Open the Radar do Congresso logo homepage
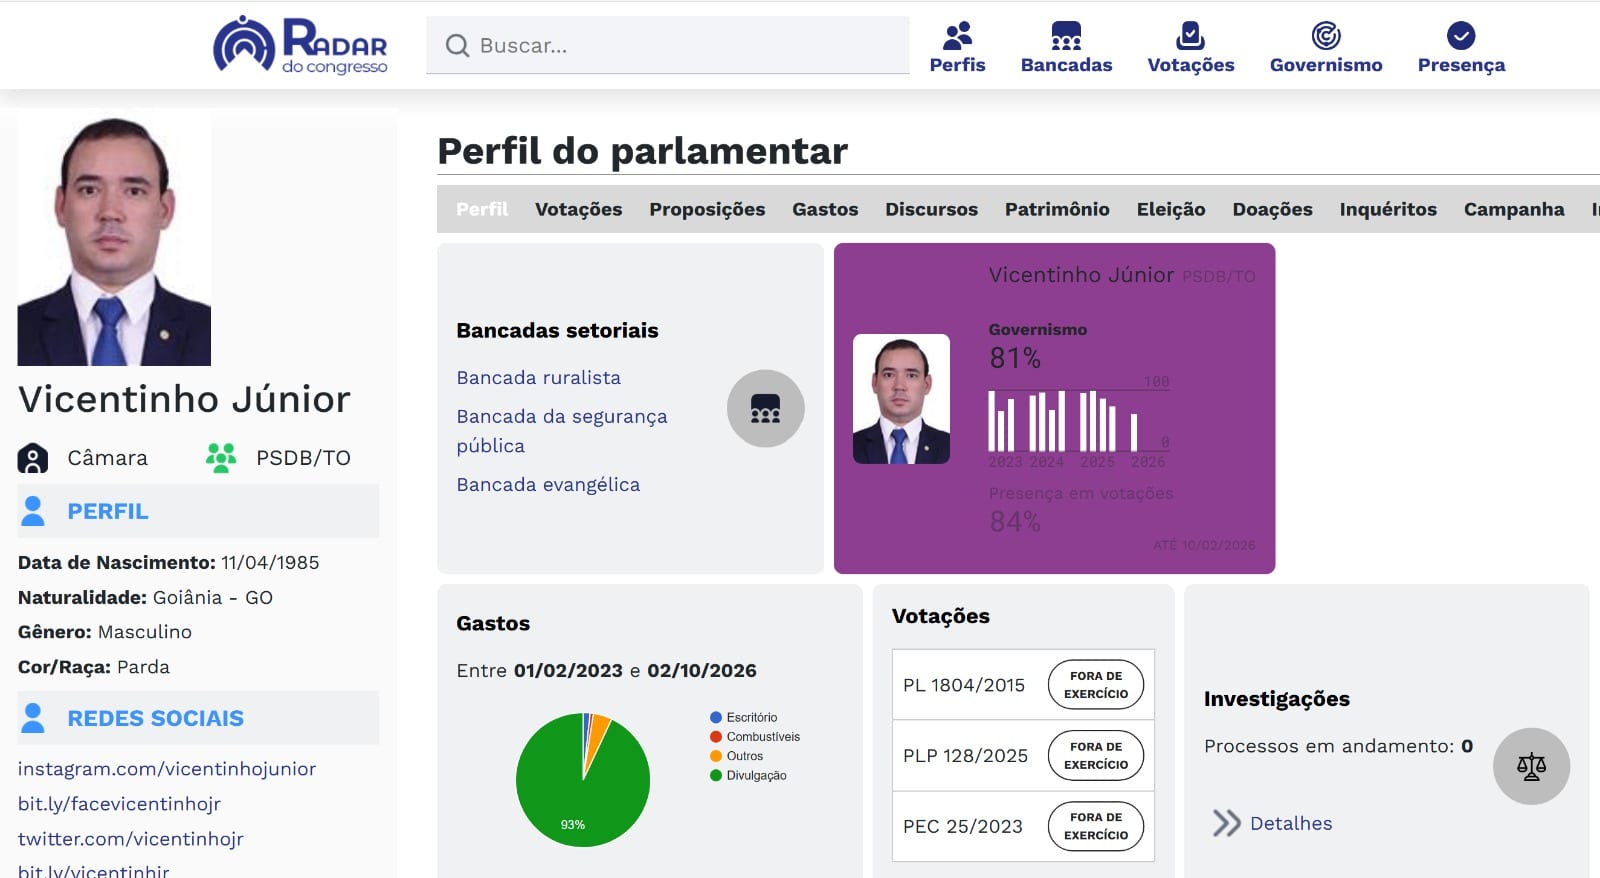 pyautogui.click(x=300, y=45)
